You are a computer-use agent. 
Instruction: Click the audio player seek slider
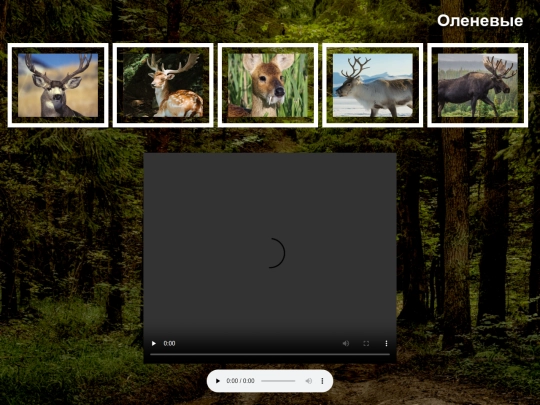pos(278,381)
